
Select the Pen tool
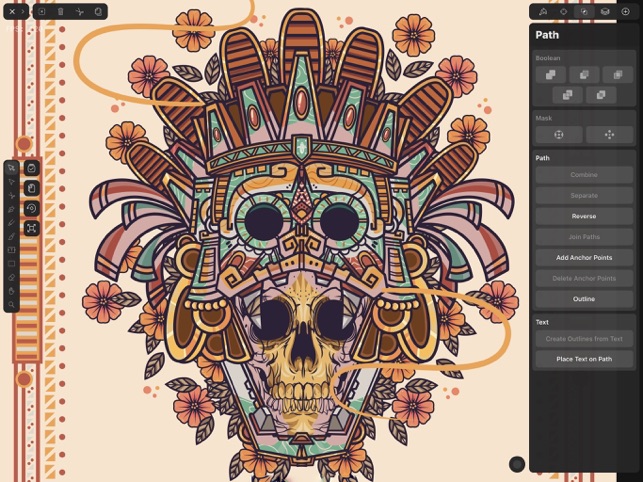click(x=11, y=209)
